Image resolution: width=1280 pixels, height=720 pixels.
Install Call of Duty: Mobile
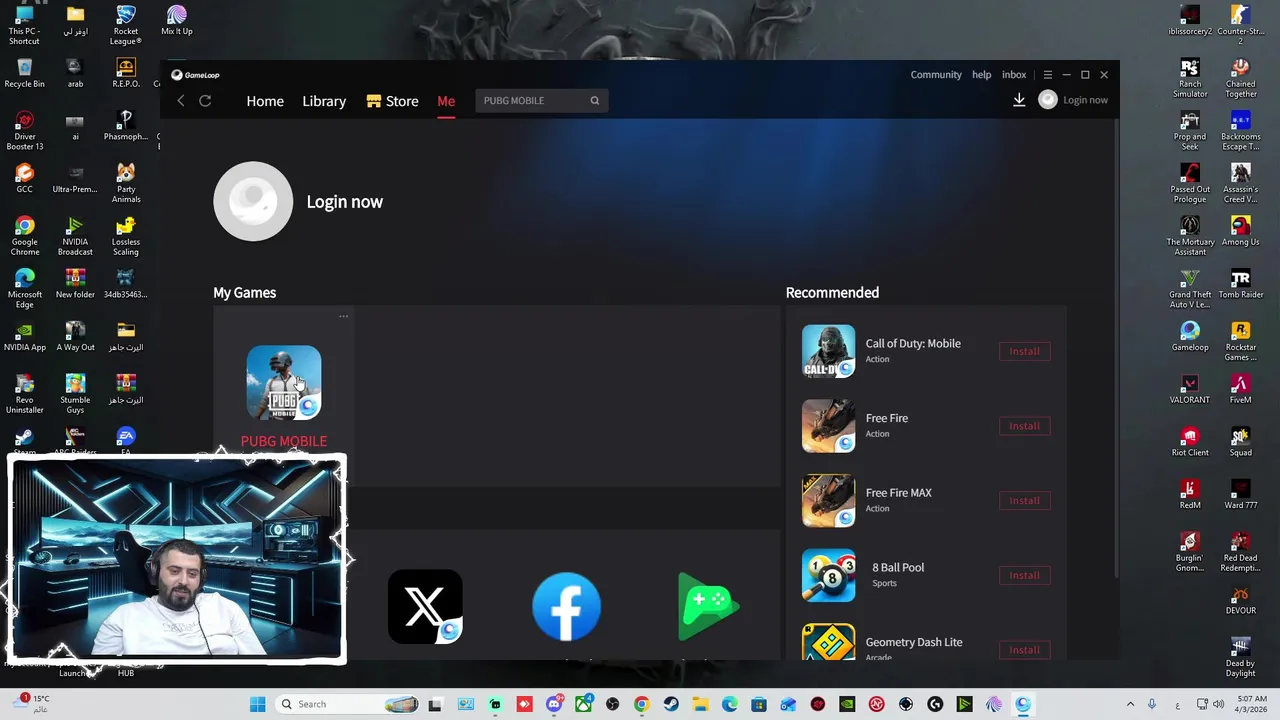click(1024, 351)
